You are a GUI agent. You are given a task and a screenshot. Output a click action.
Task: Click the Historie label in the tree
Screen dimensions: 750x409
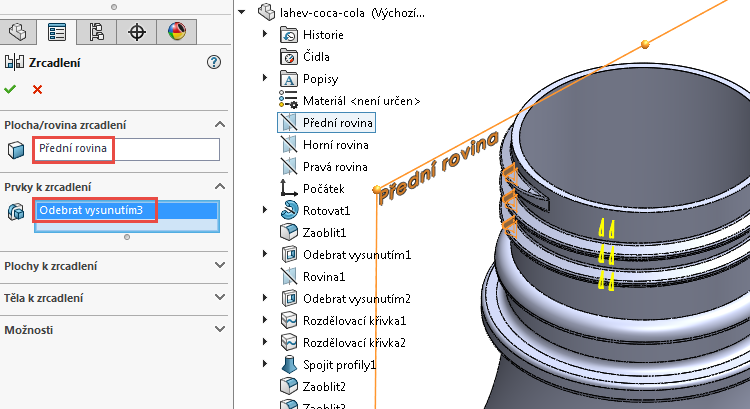pos(323,35)
